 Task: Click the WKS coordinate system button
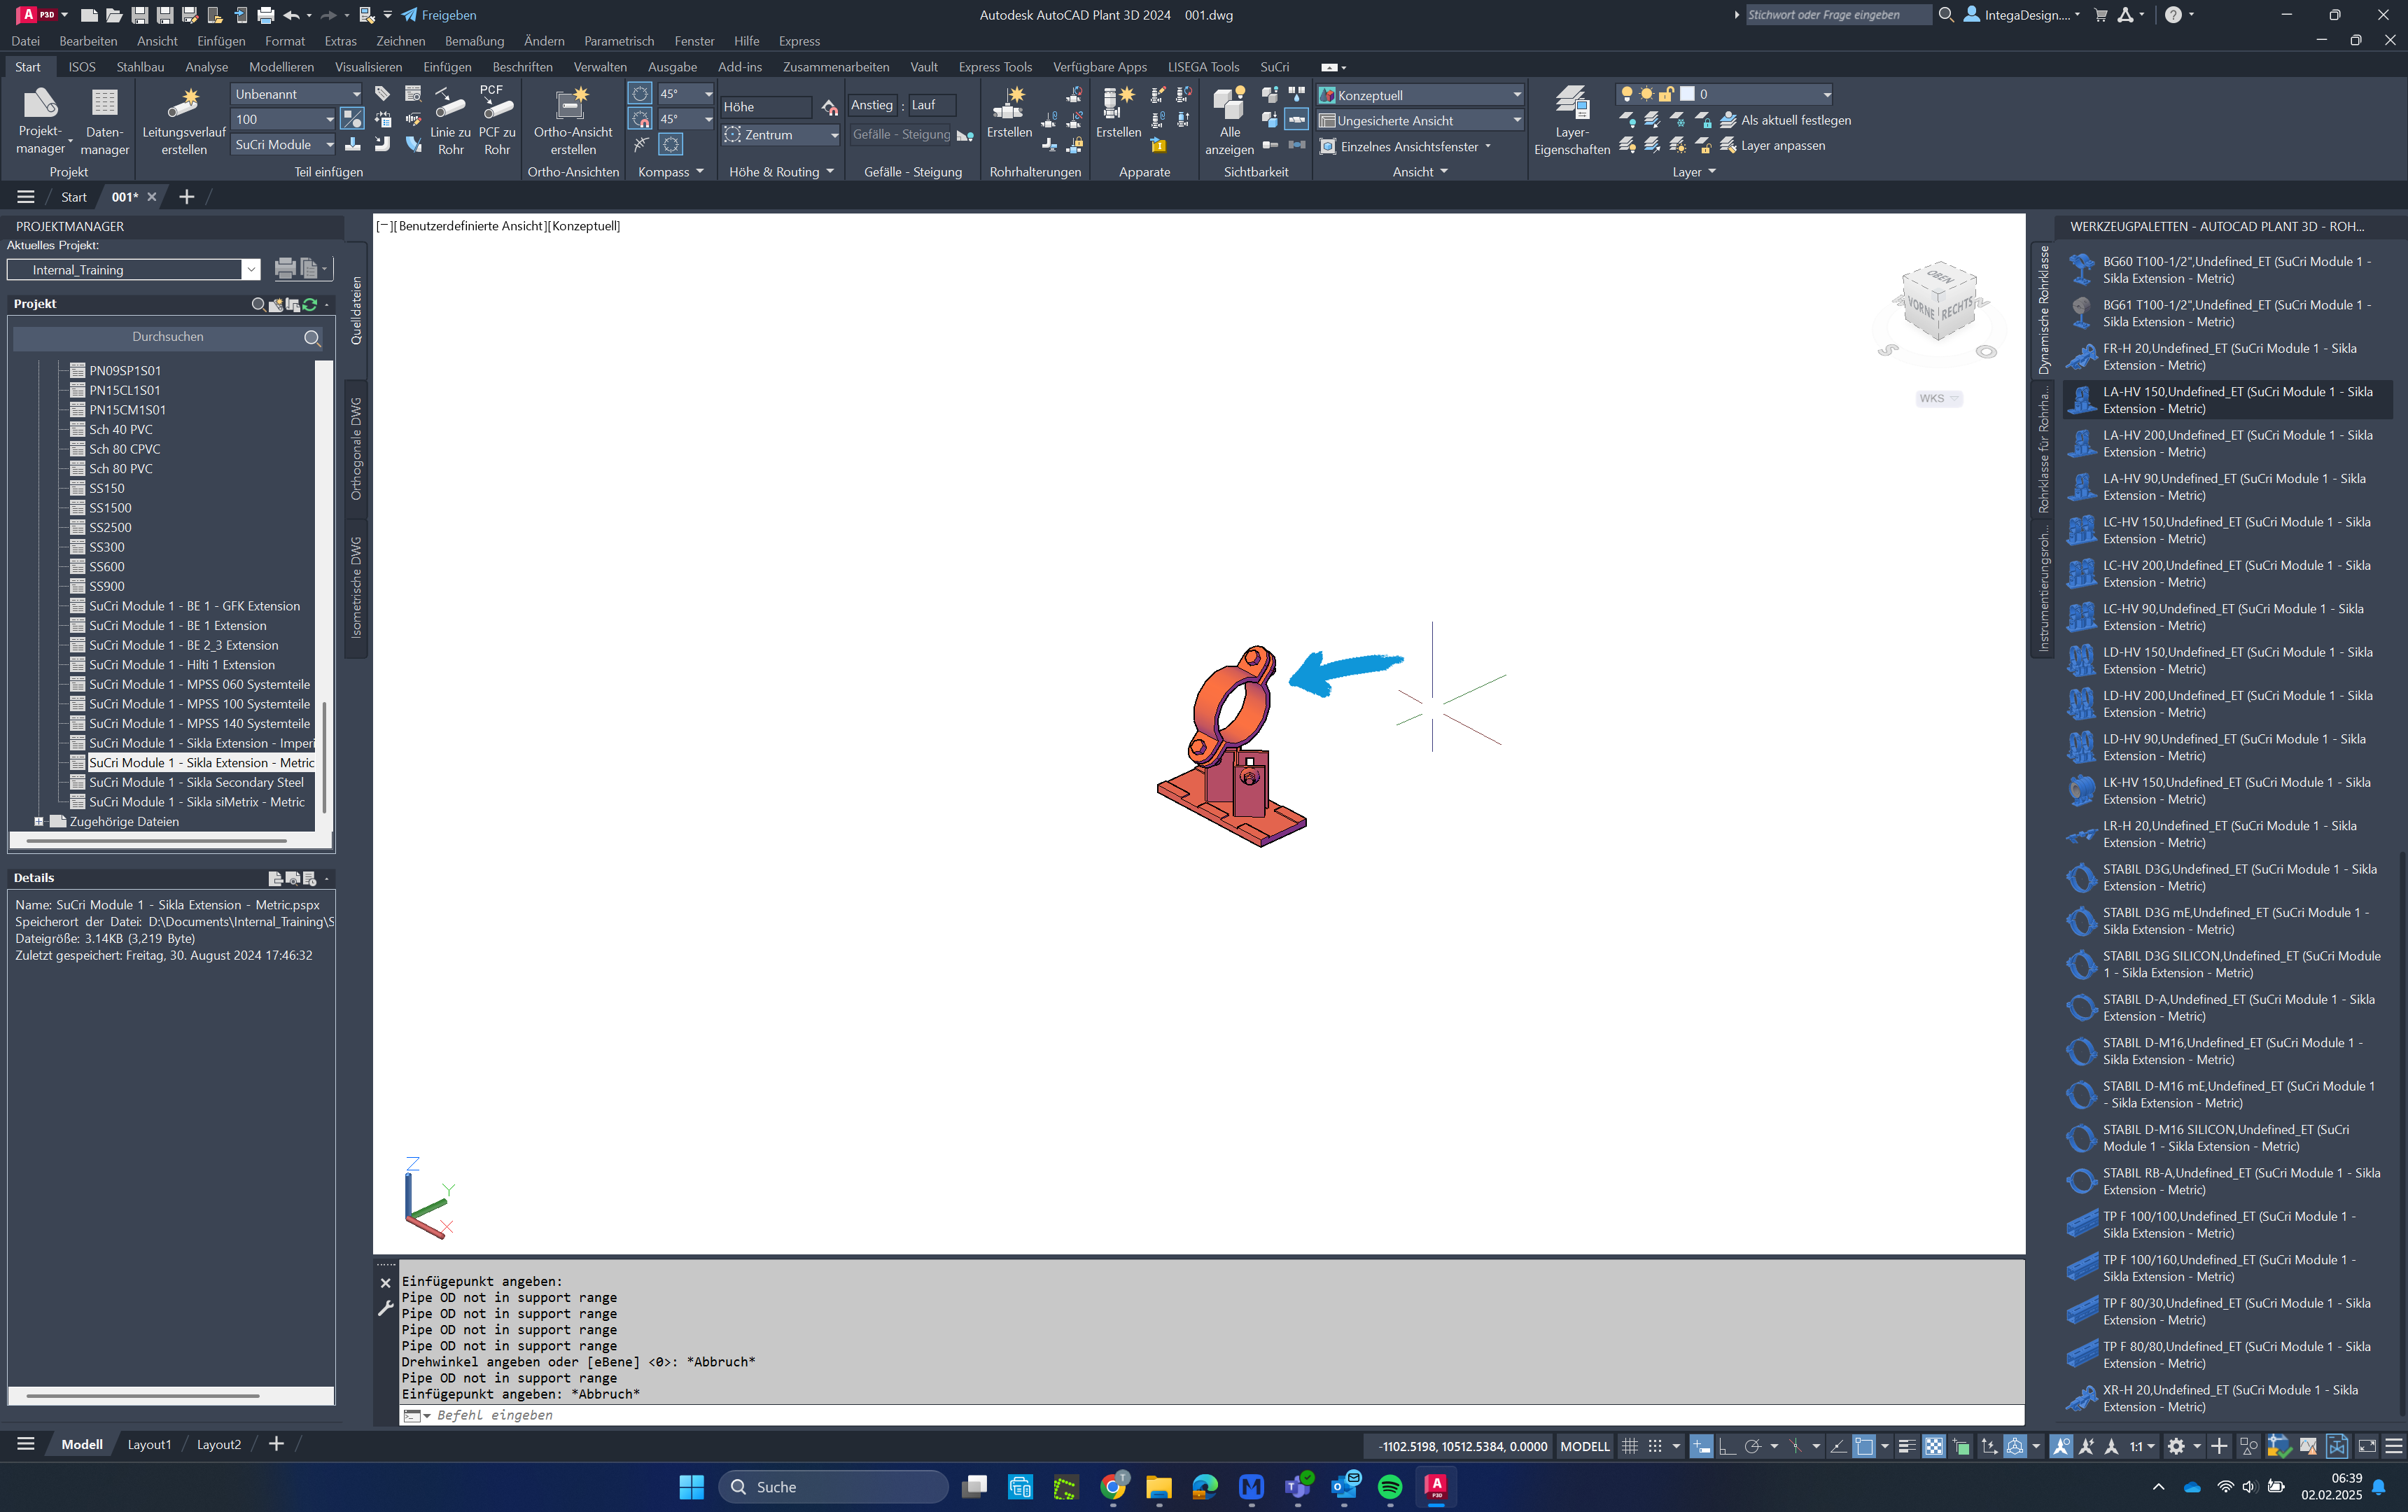[1938, 398]
